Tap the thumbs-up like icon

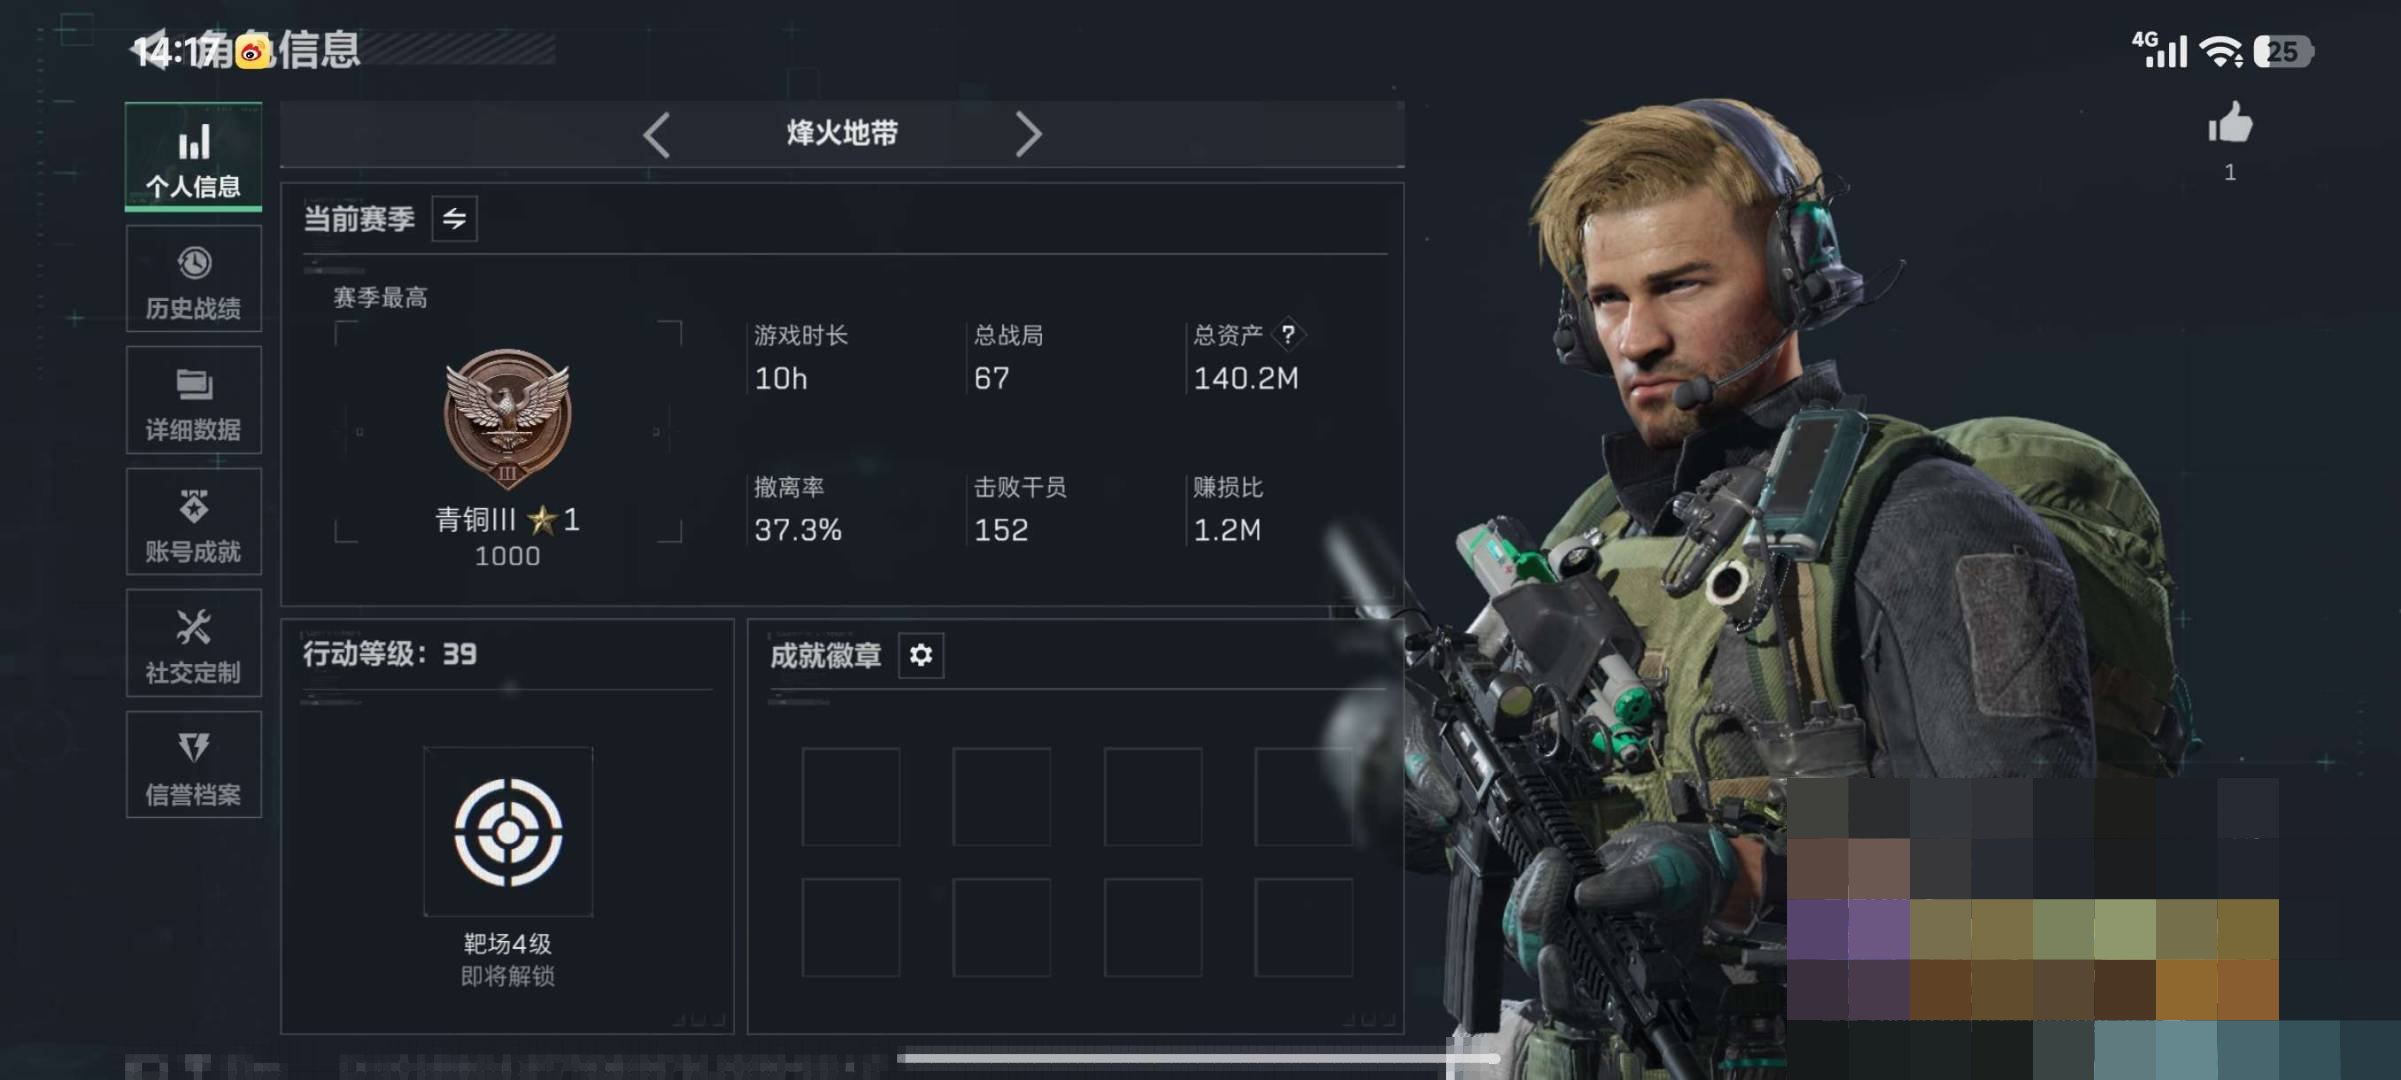click(2230, 124)
